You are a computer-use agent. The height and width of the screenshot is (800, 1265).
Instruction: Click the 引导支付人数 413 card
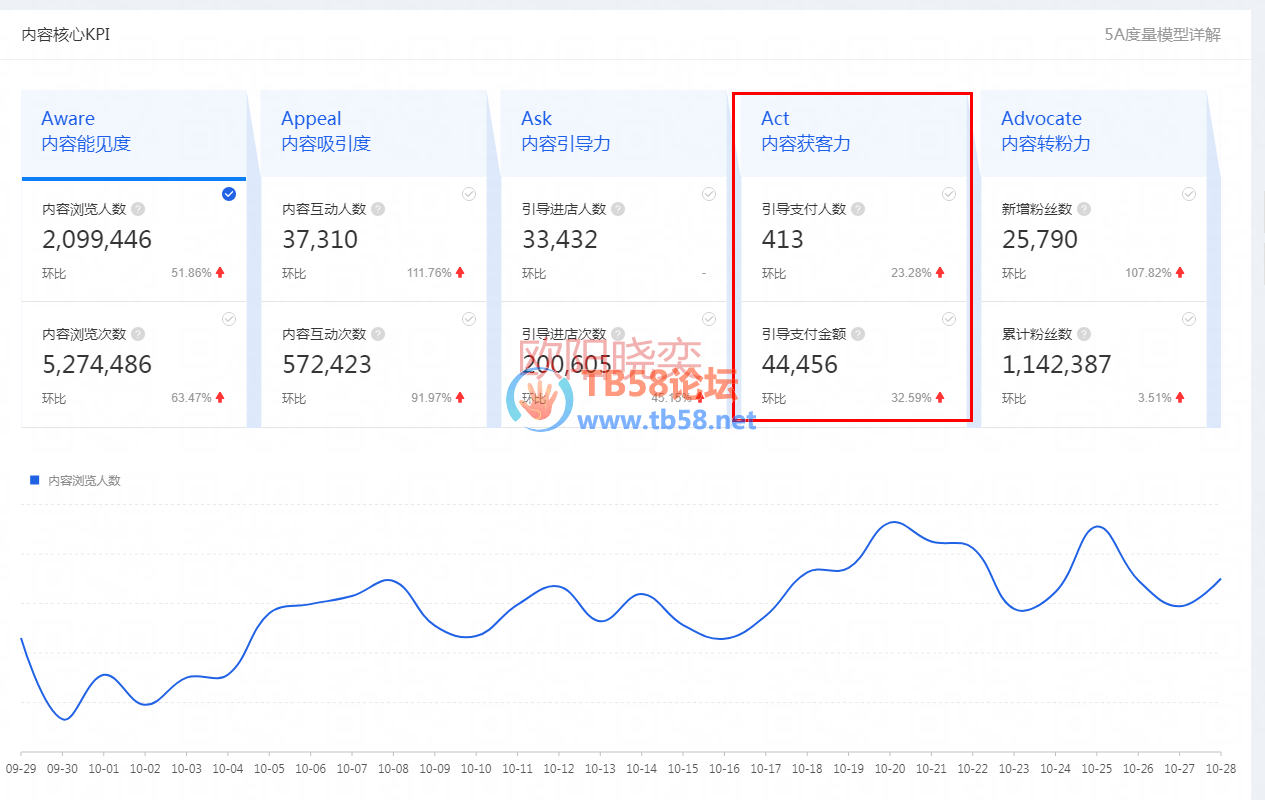(852, 240)
